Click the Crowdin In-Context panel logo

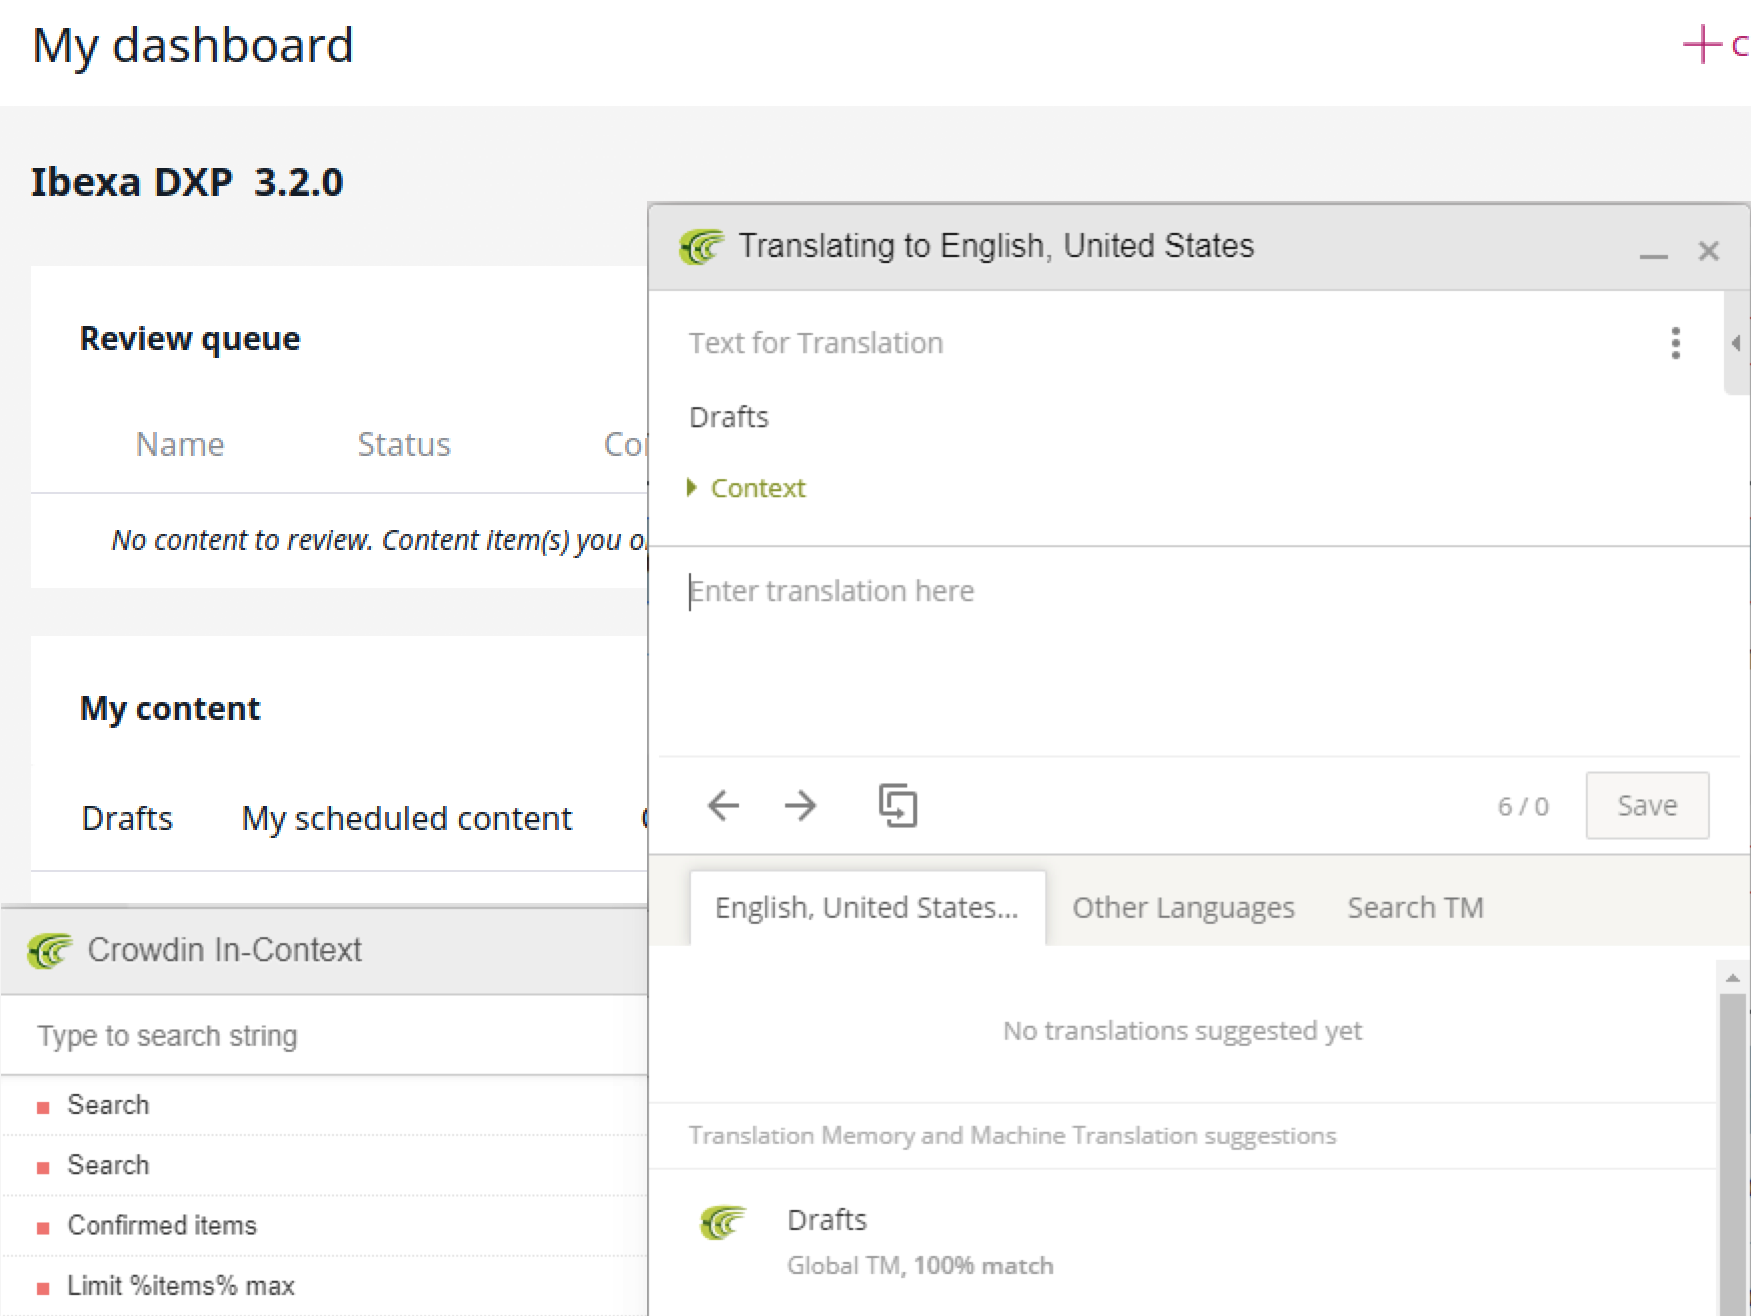(50, 950)
